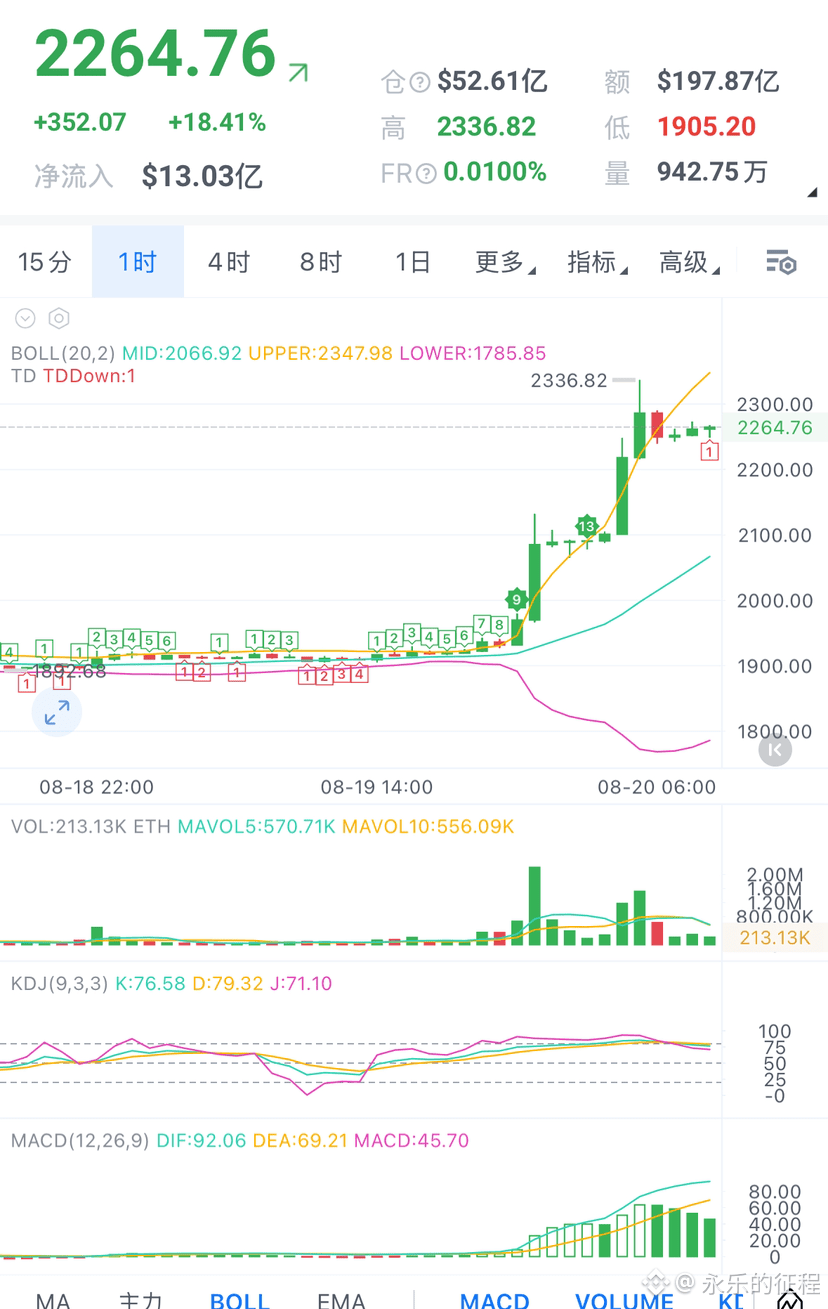Tap the 量 942.75万 value

[x=712, y=173]
